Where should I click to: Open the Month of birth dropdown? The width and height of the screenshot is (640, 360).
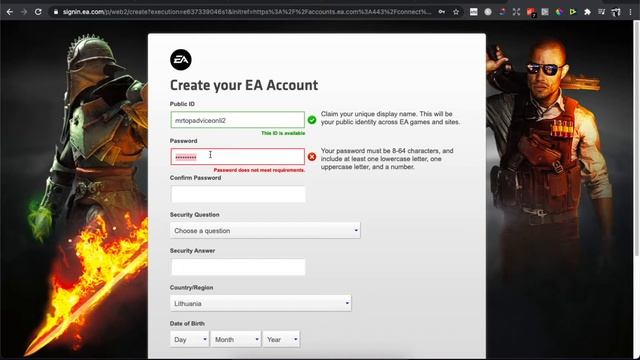[236, 339]
